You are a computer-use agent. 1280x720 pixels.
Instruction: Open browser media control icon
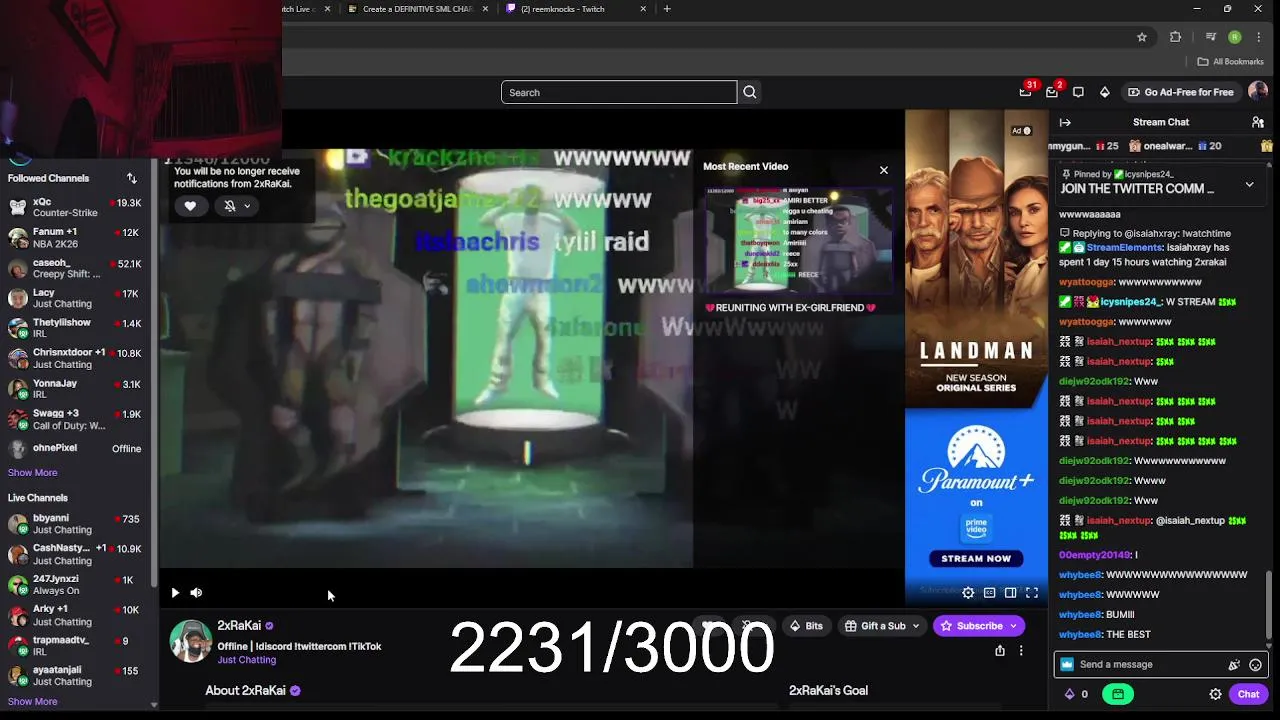tap(1211, 37)
